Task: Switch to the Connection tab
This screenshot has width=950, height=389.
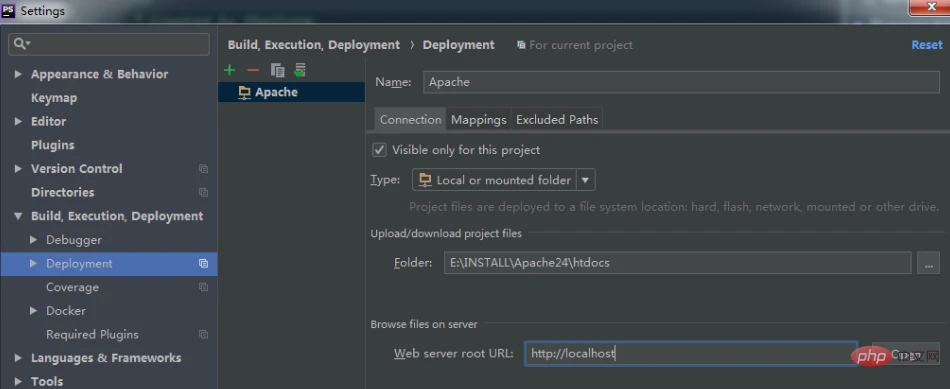Action: coord(410,119)
